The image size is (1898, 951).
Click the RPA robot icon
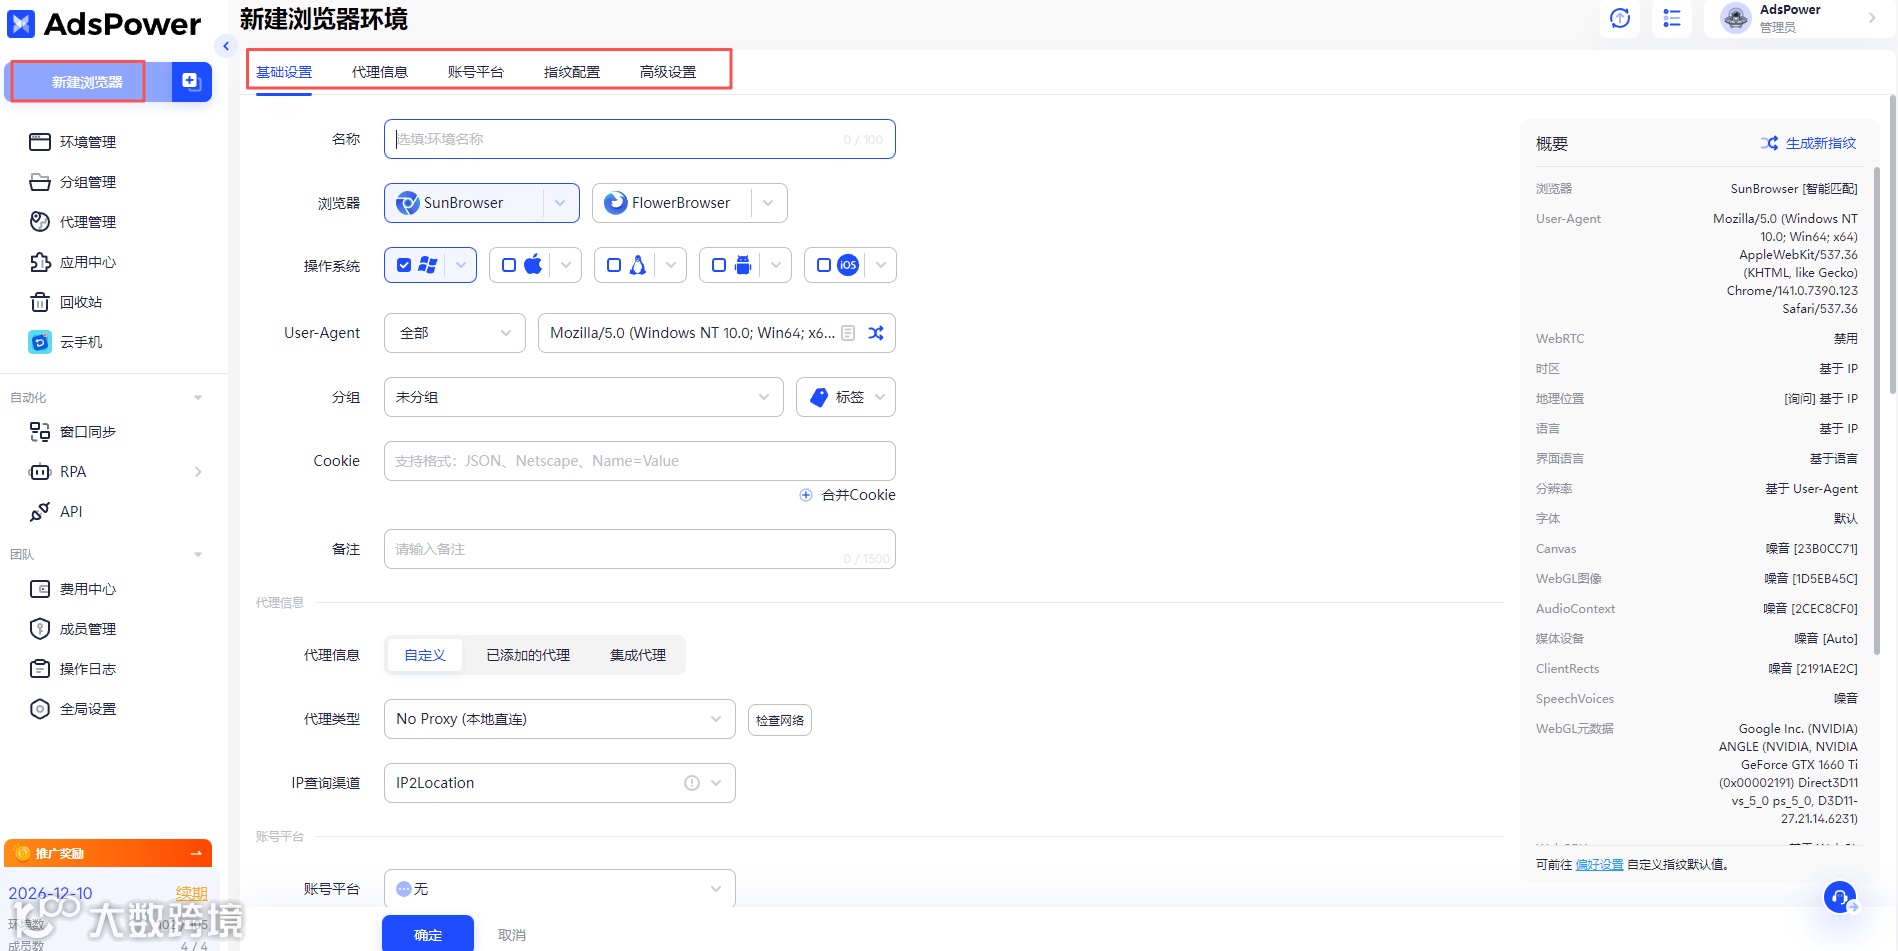(40, 472)
